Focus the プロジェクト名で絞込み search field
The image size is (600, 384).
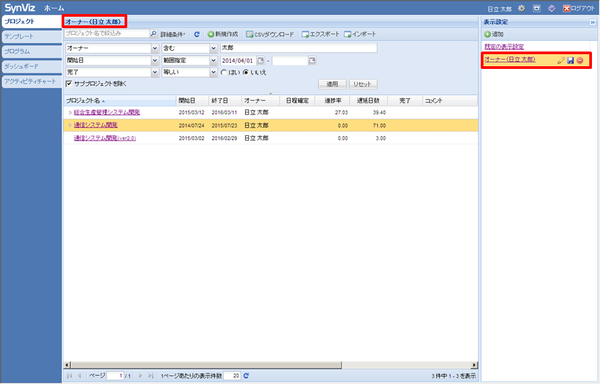(107, 34)
